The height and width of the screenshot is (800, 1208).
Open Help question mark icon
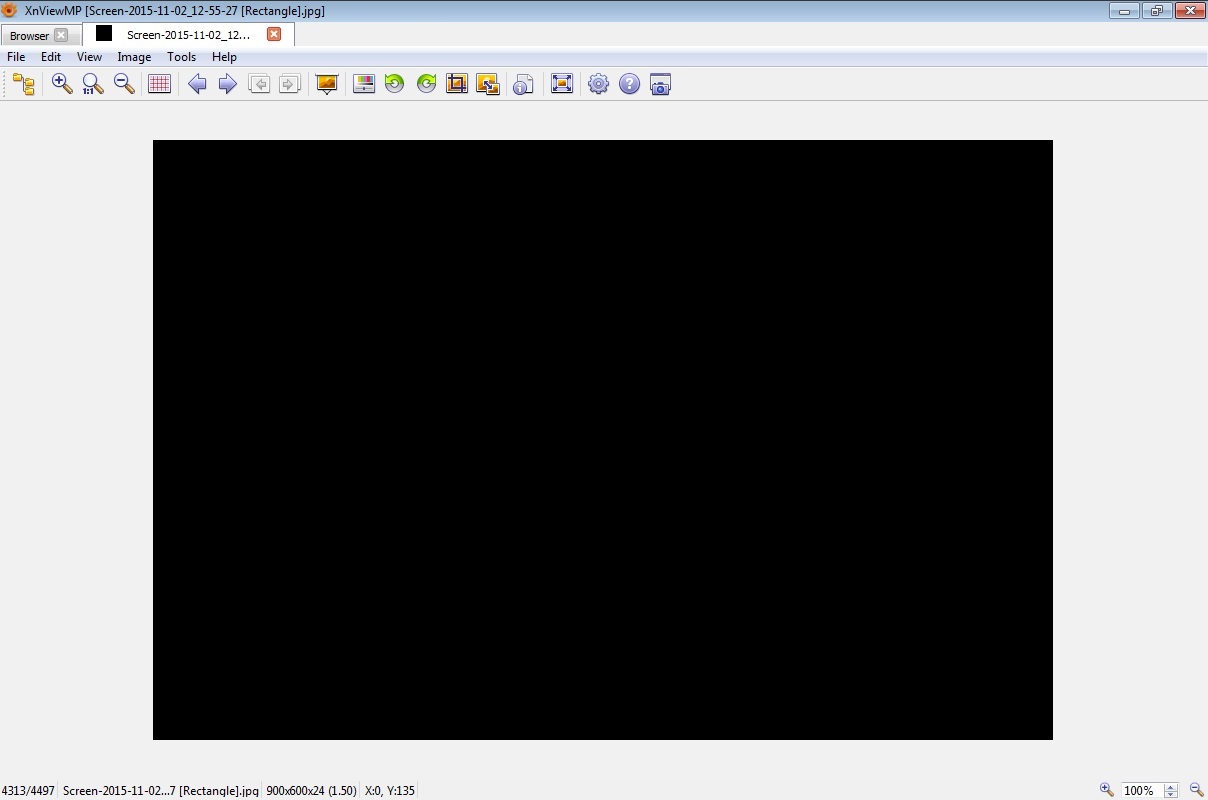click(629, 84)
